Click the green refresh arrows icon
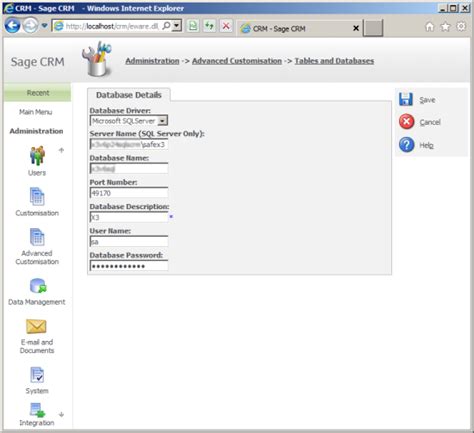 [x=209, y=26]
